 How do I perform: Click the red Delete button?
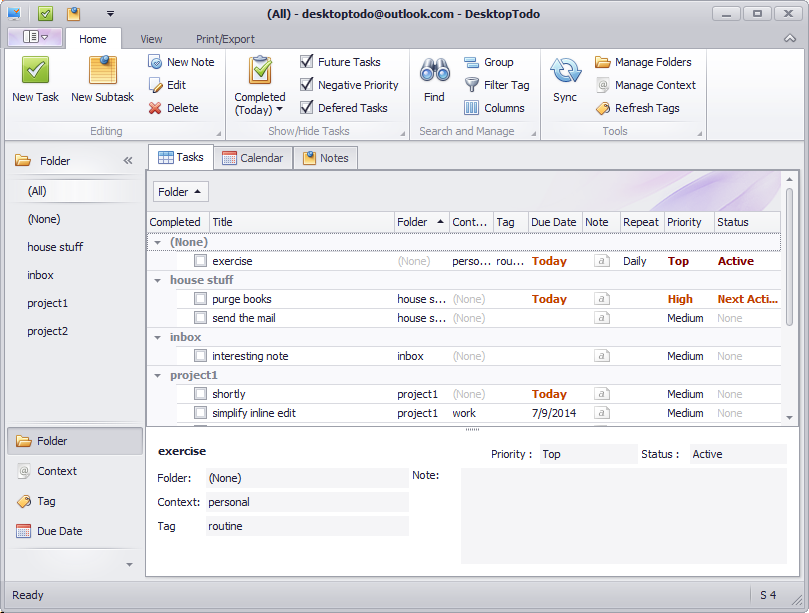[x=173, y=108]
